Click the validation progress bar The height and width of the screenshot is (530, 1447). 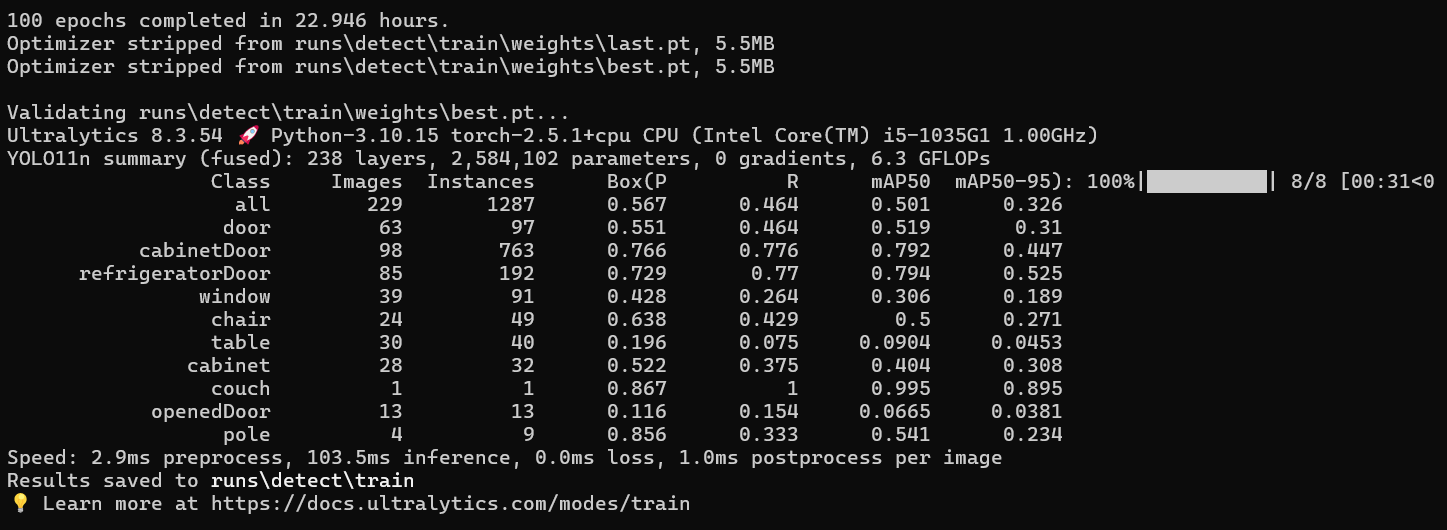(x=1206, y=182)
